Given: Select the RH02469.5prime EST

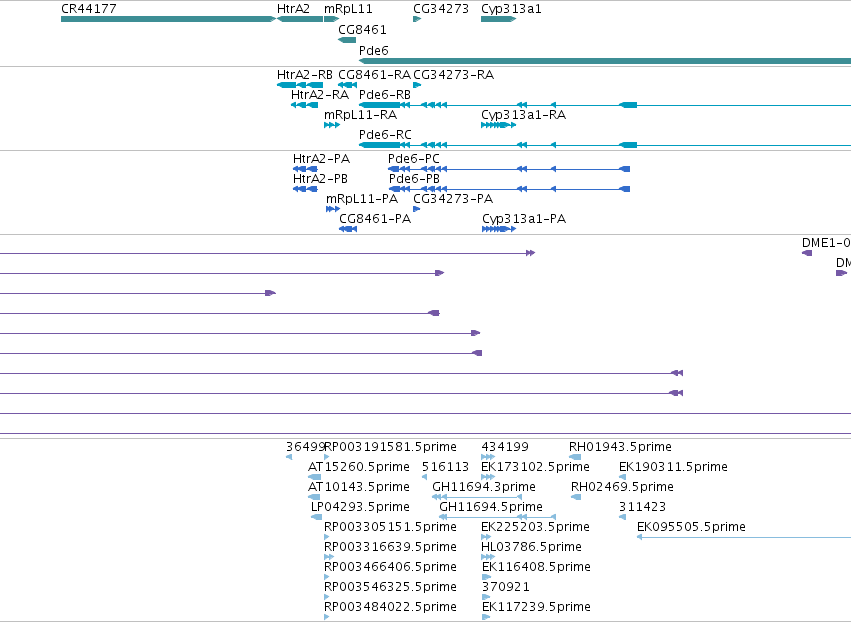Looking at the screenshot, I should (576, 497).
